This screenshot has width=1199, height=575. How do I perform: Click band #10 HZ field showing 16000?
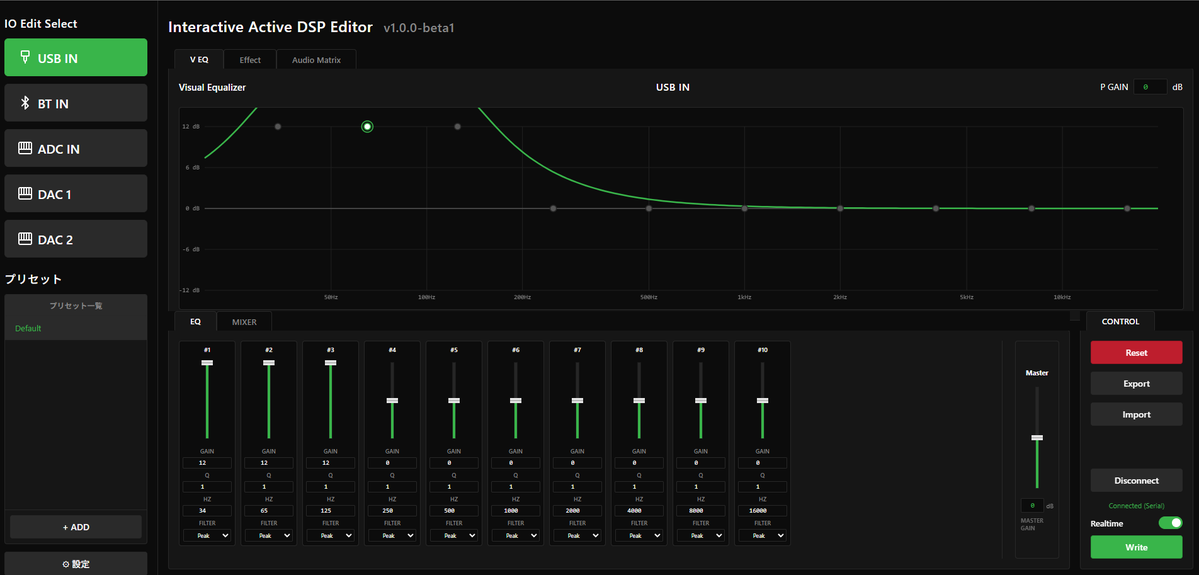coord(762,510)
